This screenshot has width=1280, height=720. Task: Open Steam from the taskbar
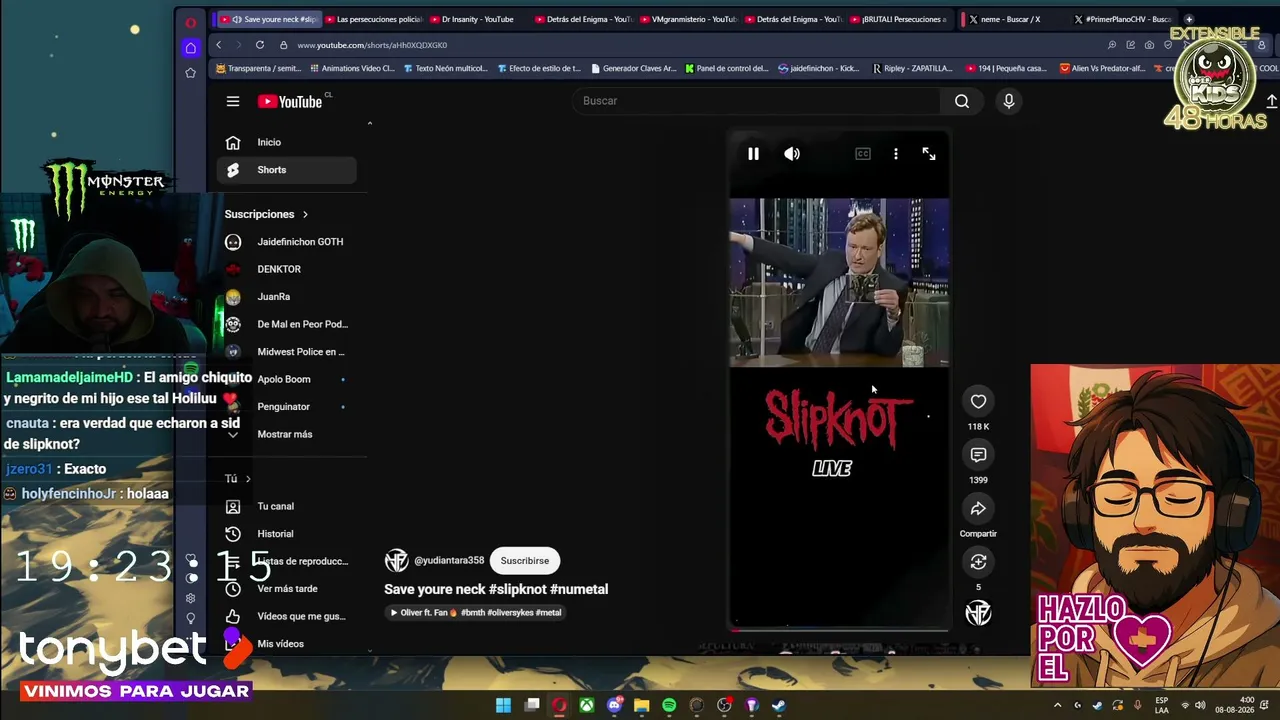click(779, 705)
